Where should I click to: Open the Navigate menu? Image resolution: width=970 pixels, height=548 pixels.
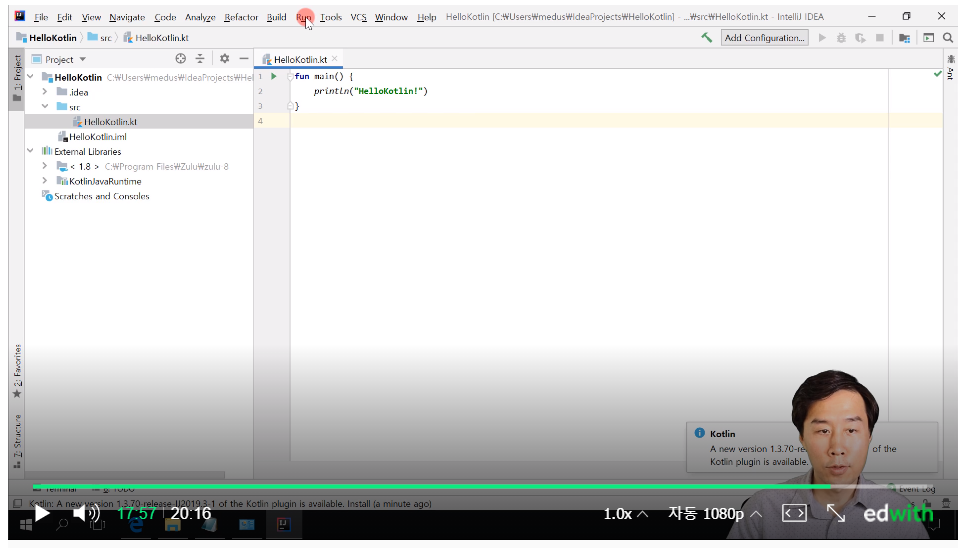pos(127,17)
